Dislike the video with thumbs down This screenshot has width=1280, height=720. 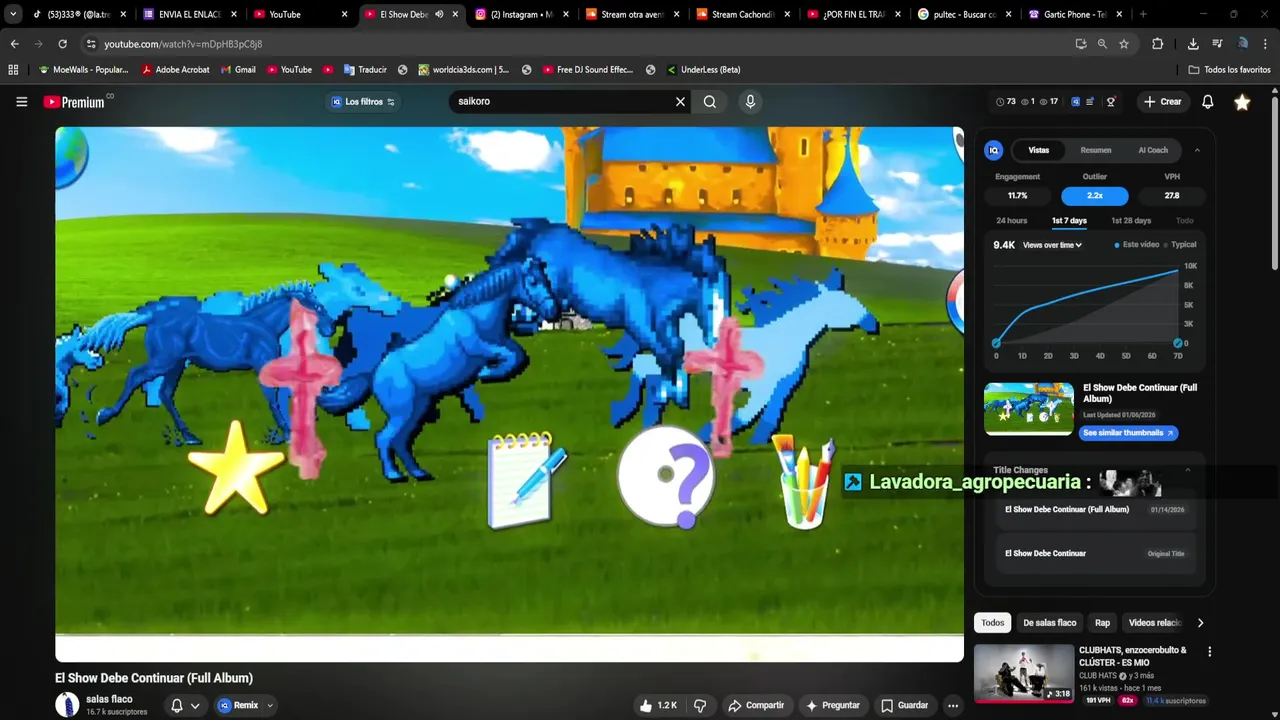click(x=700, y=705)
